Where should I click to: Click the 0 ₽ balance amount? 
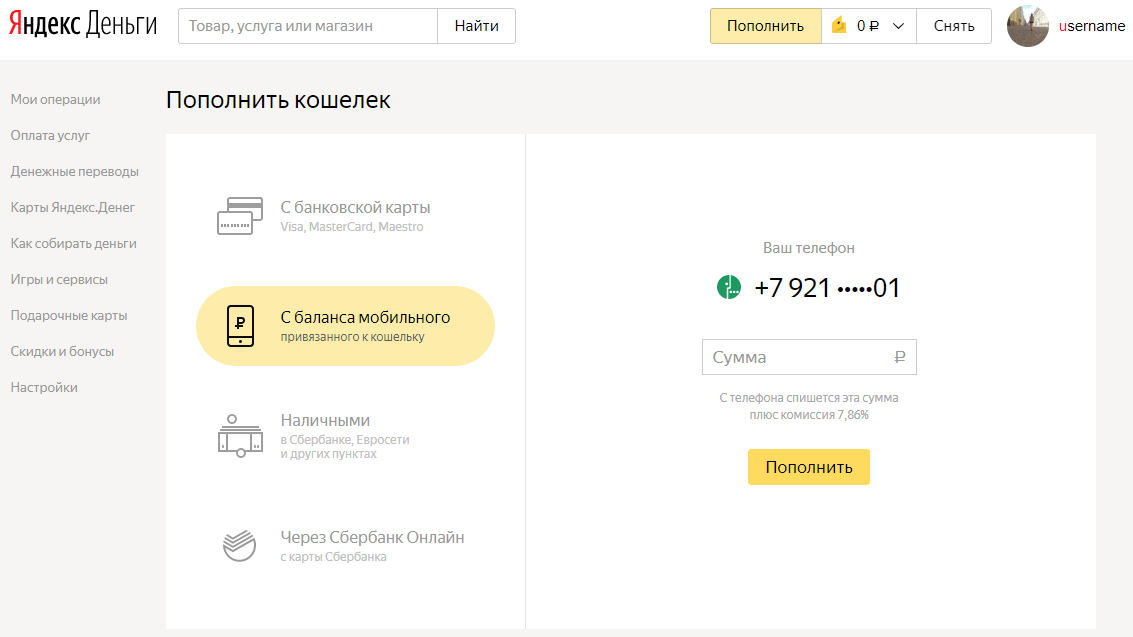click(868, 26)
